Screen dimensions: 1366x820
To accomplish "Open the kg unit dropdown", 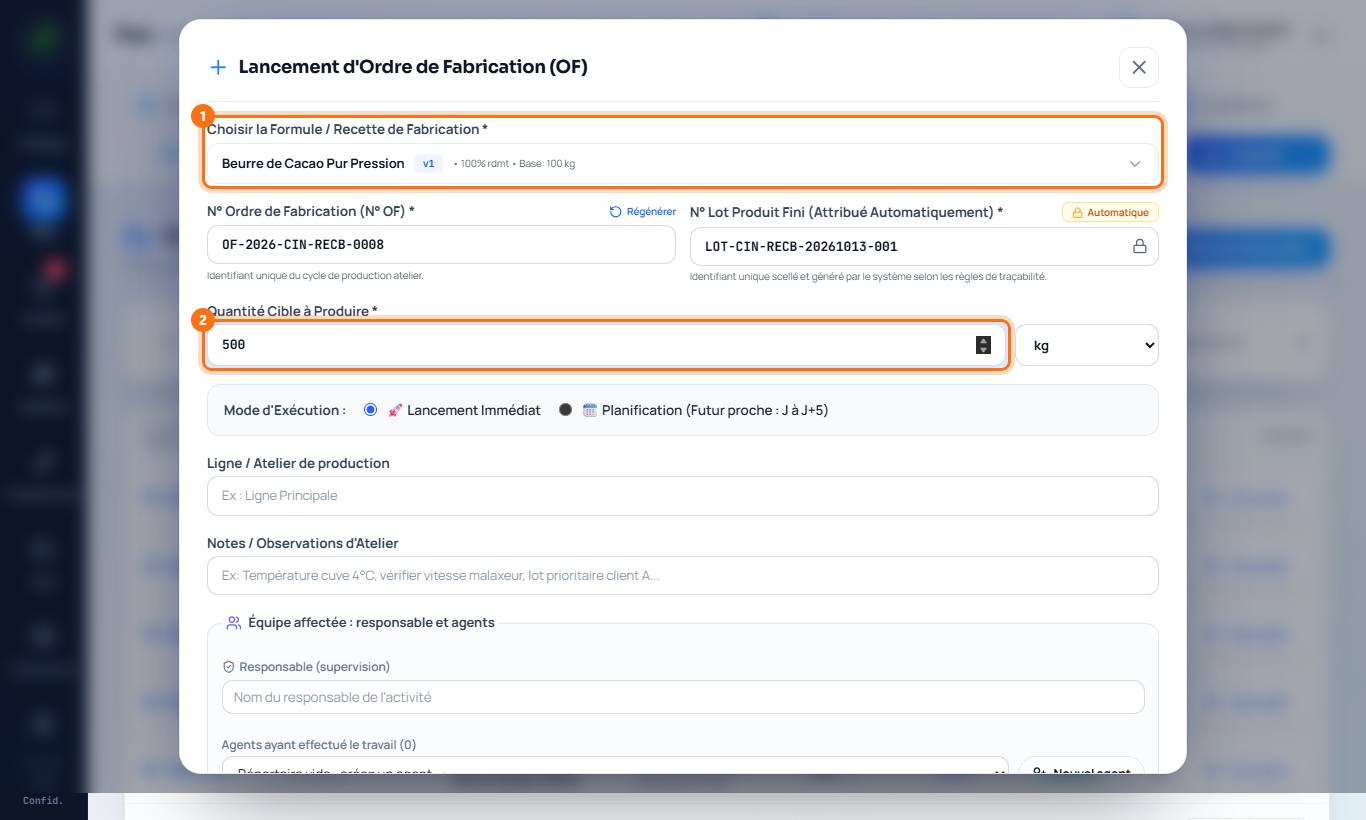I will [x=1087, y=345].
